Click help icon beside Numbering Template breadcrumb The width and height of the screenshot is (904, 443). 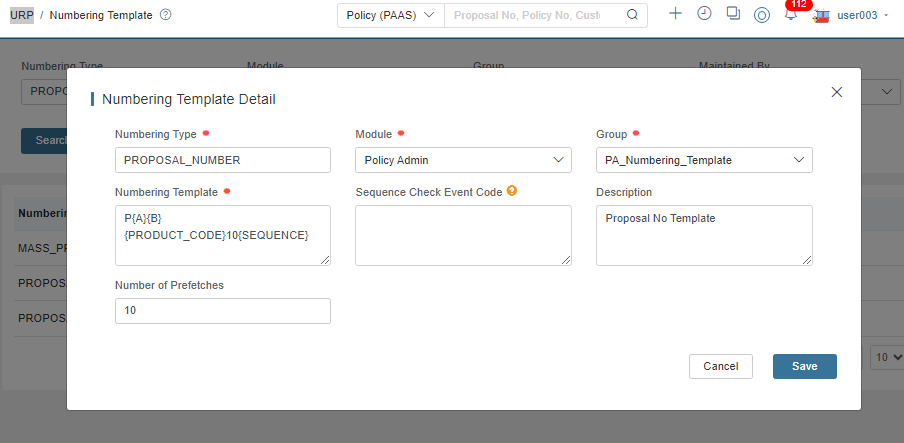click(165, 15)
